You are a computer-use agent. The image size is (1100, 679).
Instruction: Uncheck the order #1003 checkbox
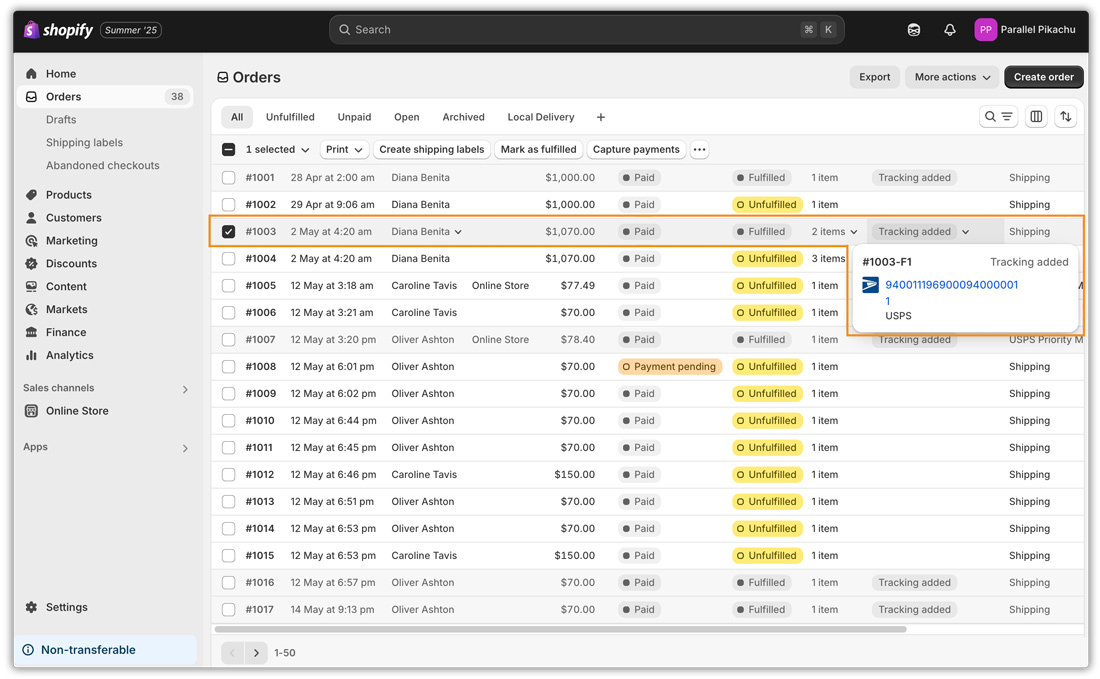point(229,231)
